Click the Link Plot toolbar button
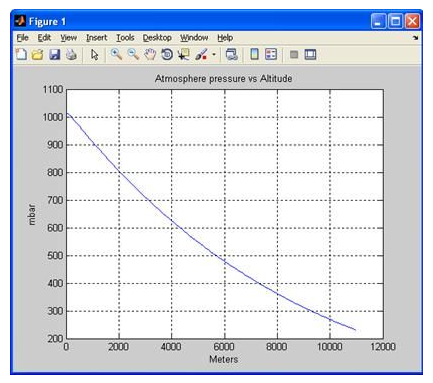 pyautogui.click(x=232, y=54)
